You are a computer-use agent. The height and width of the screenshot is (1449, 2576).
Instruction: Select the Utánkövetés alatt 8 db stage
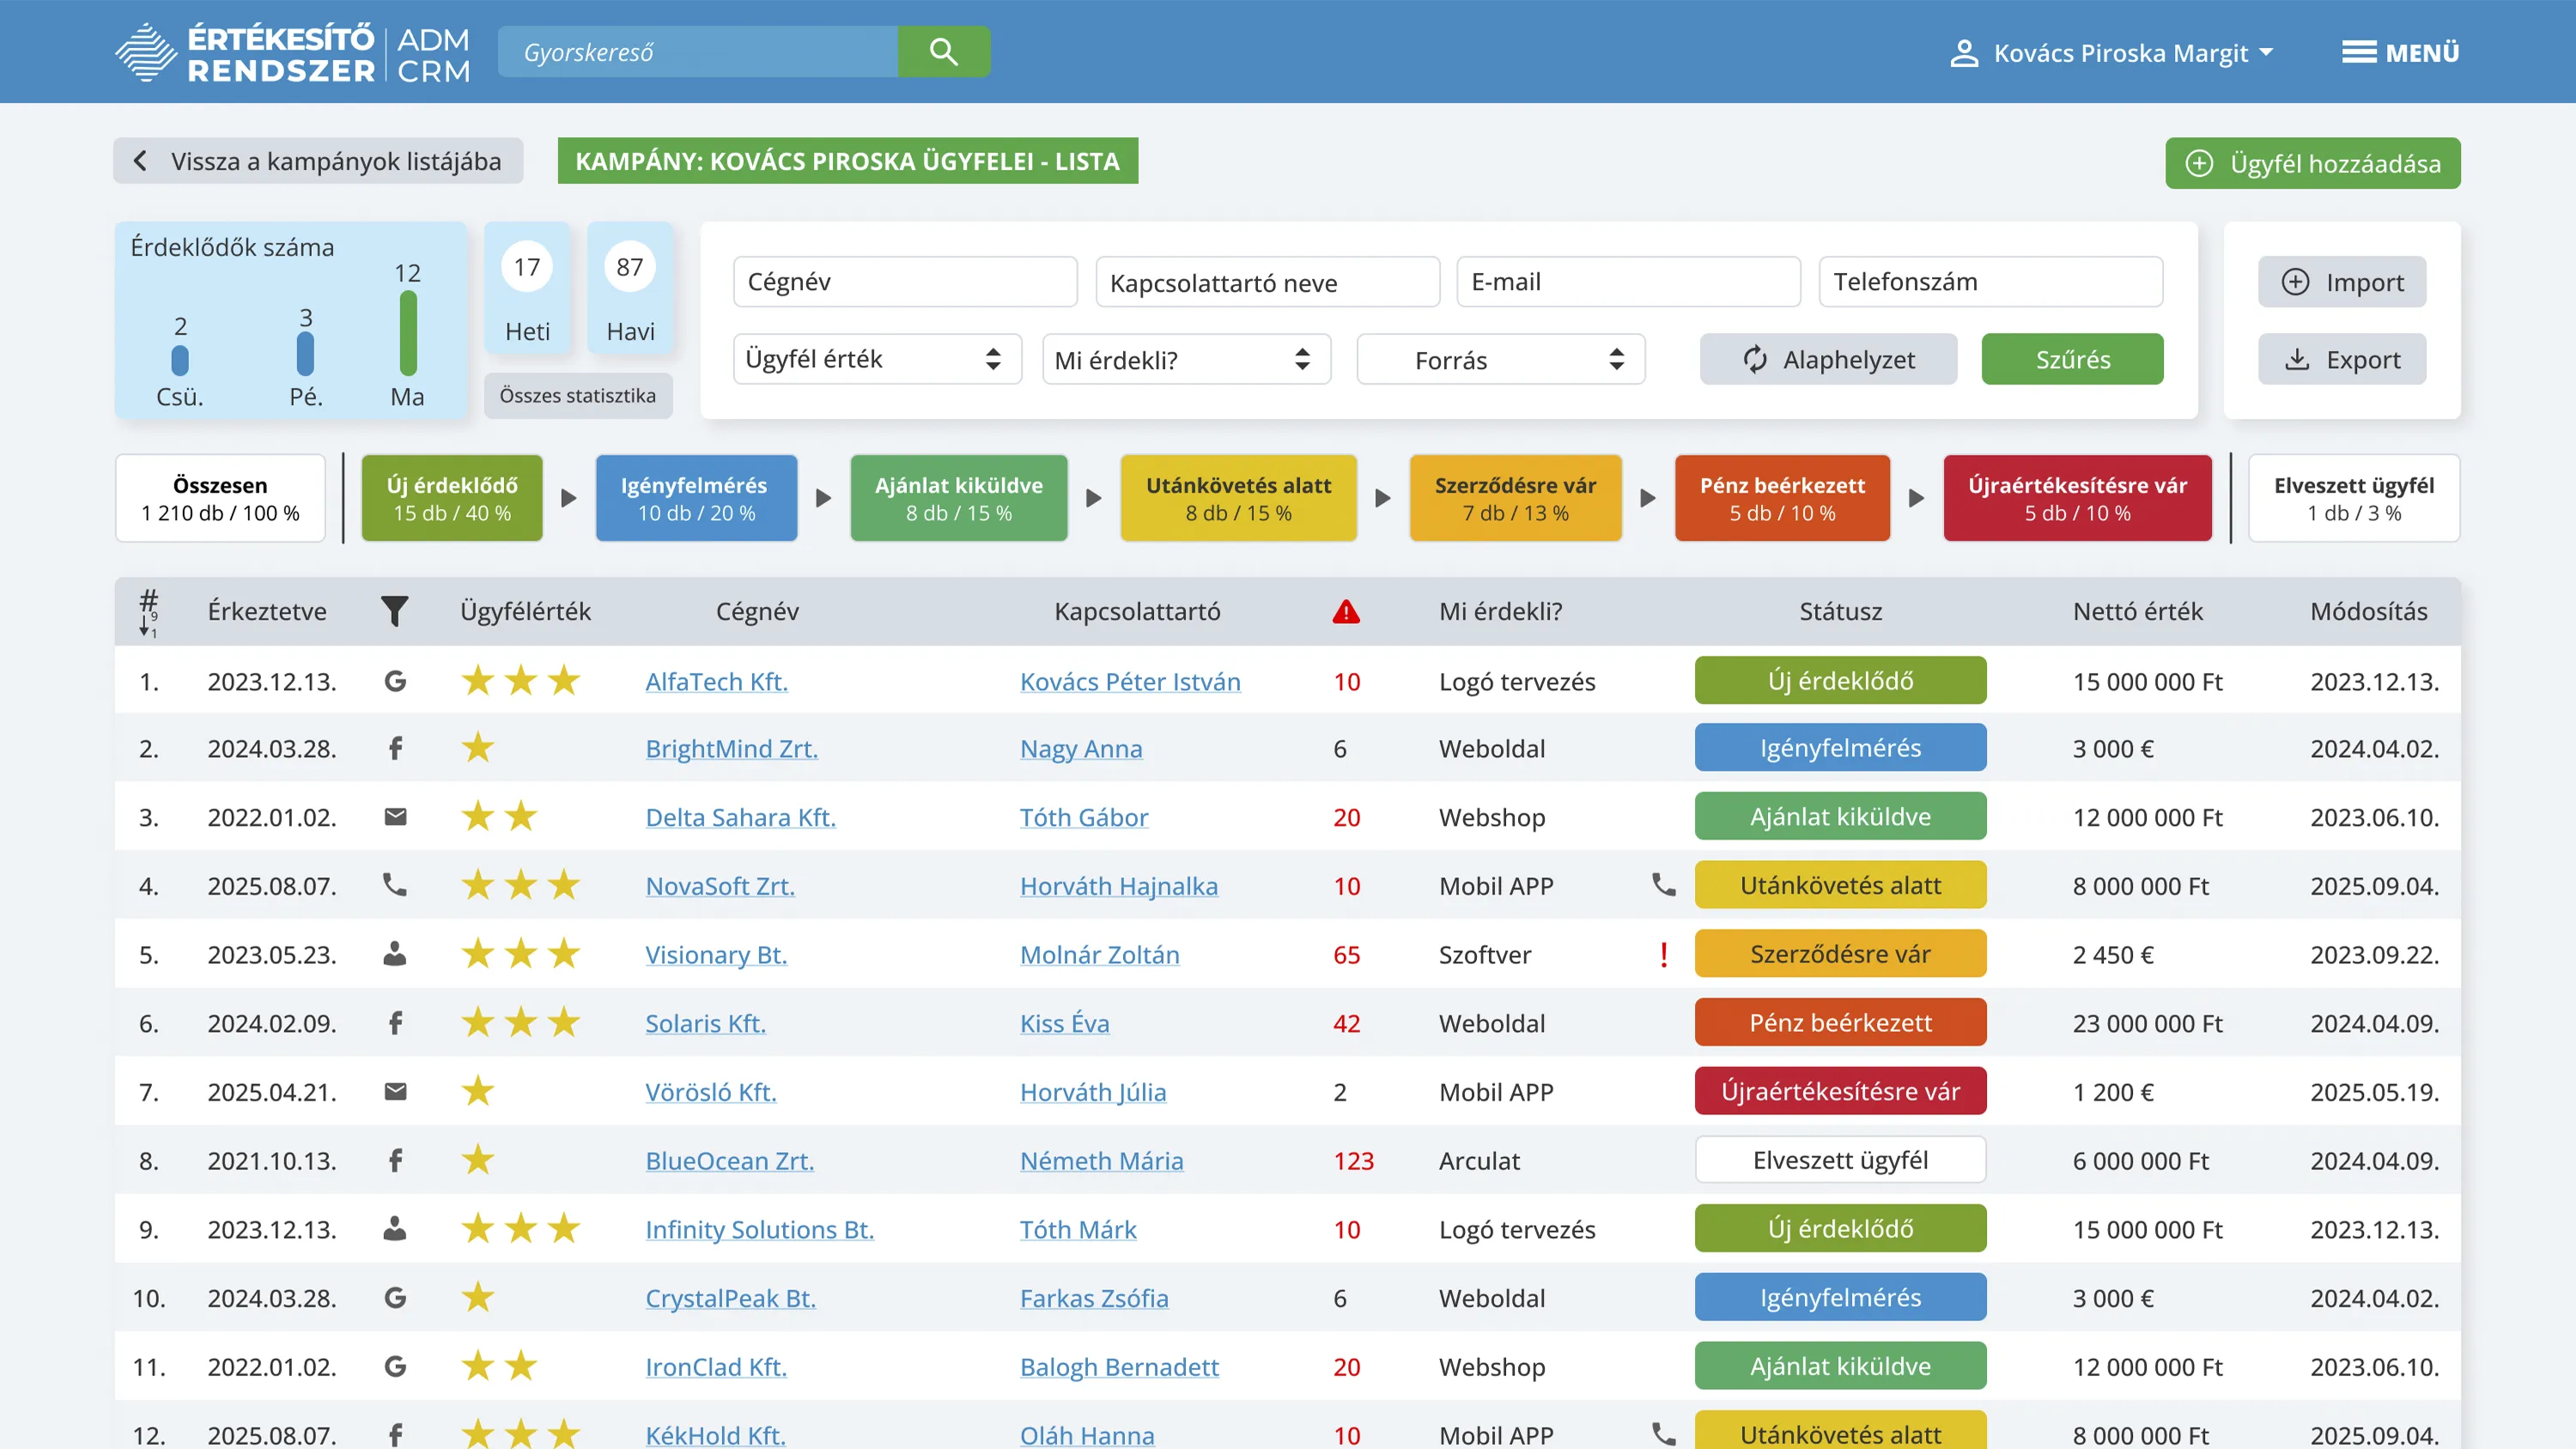click(x=1238, y=498)
